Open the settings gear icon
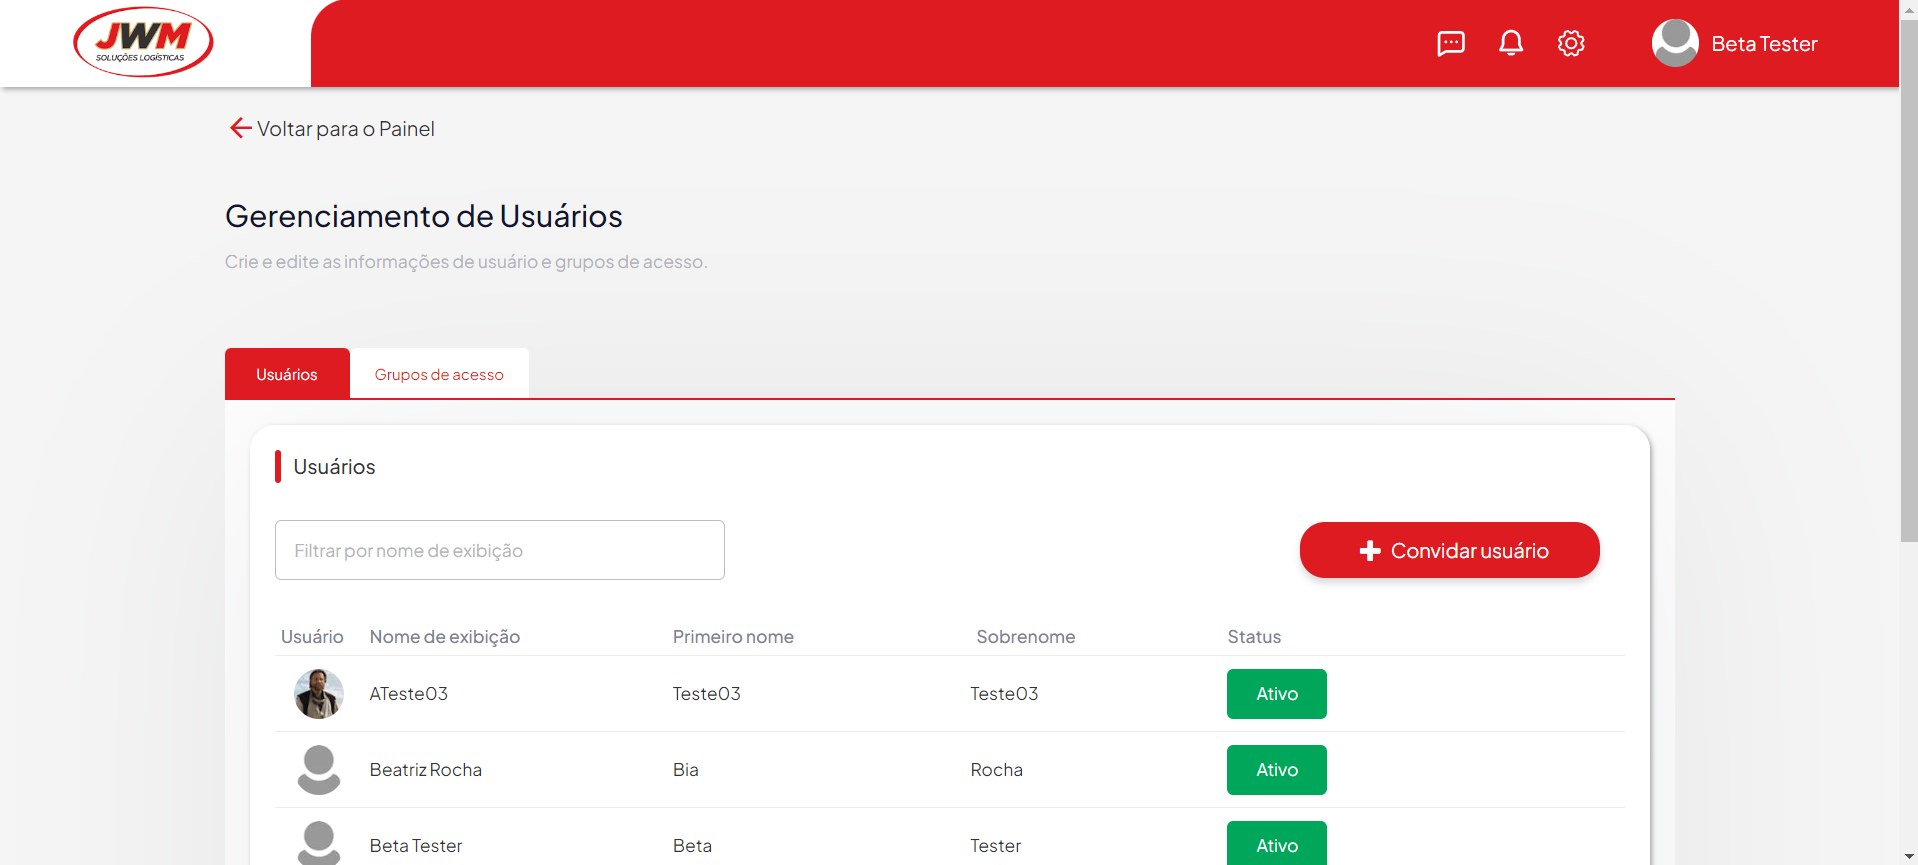The height and width of the screenshot is (865, 1918). (1570, 43)
